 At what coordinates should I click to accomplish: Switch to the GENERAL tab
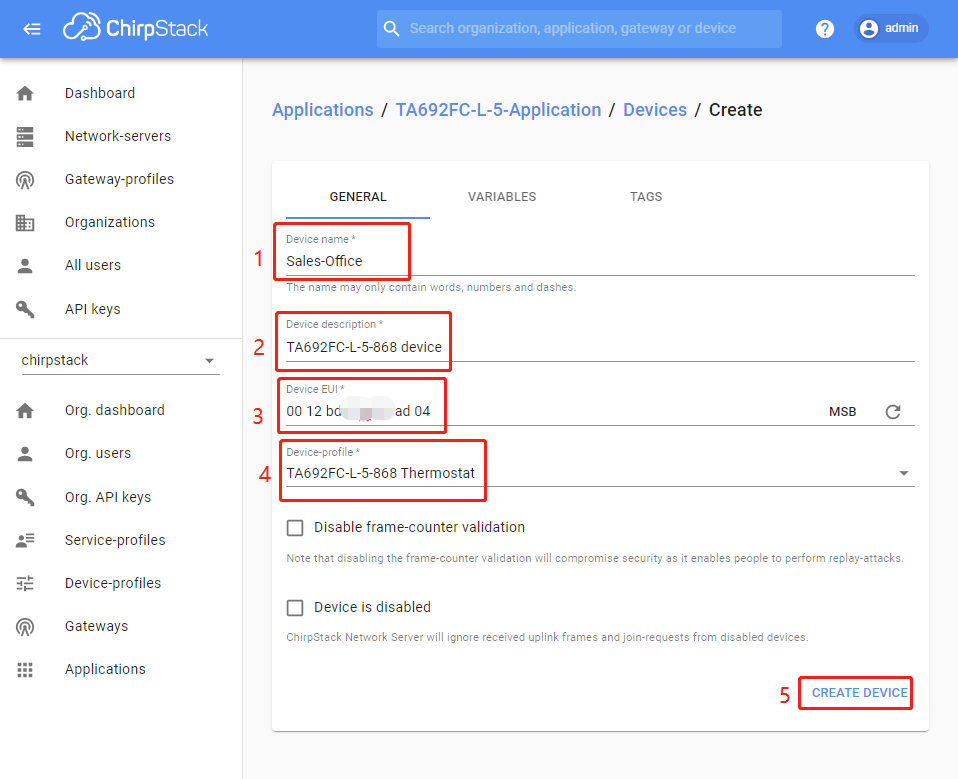(358, 197)
